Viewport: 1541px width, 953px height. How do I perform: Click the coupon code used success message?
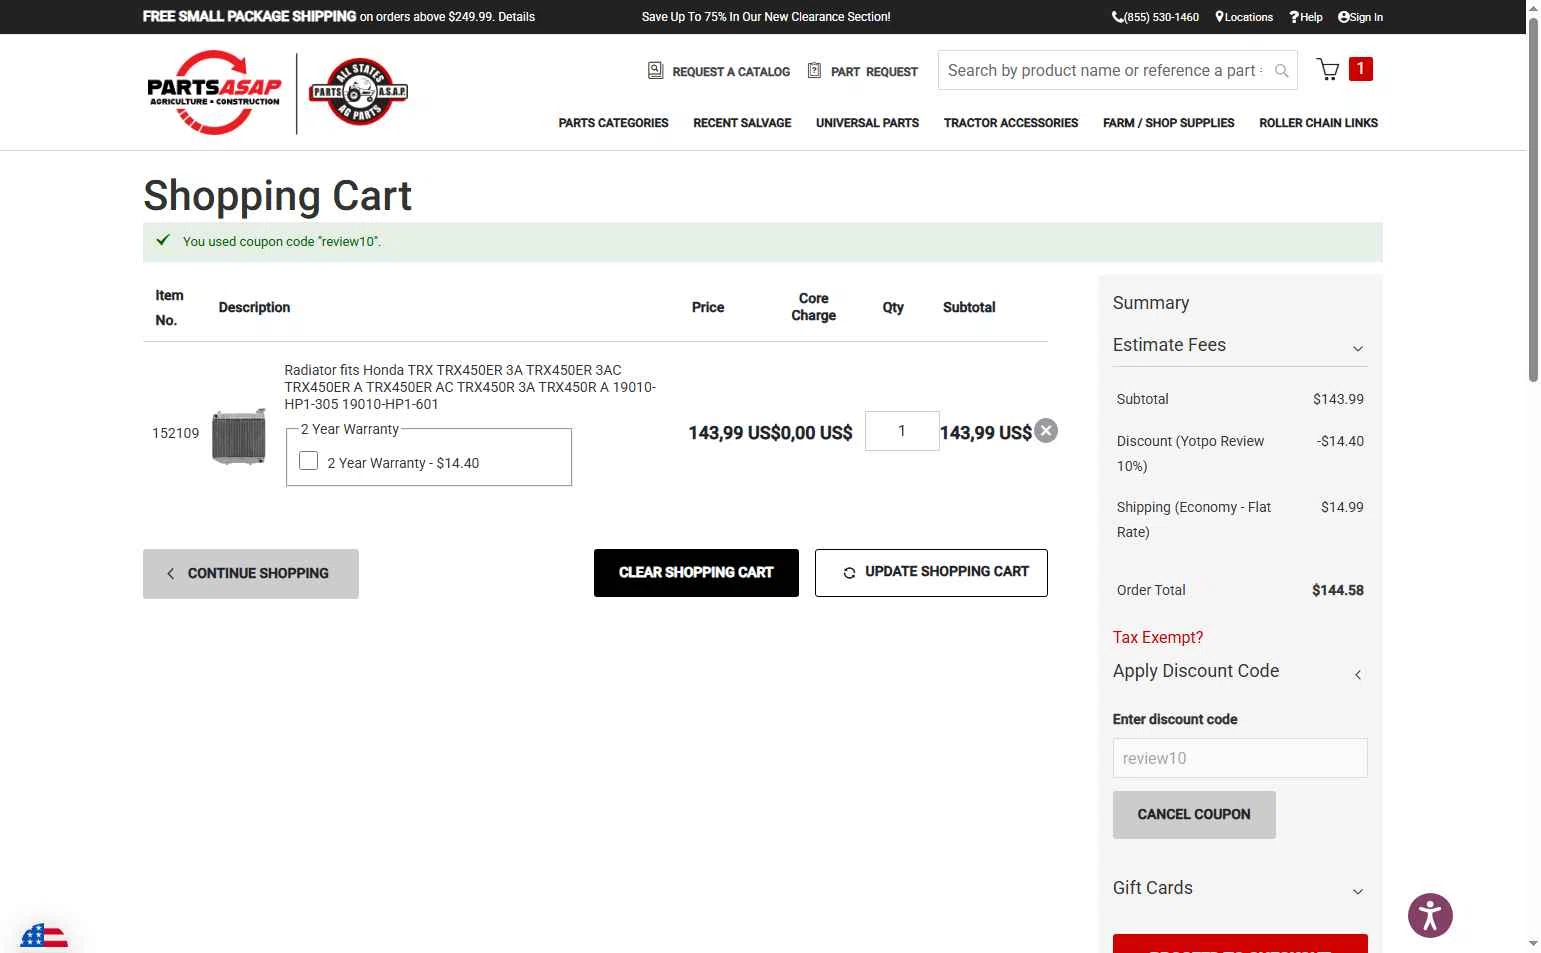pos(763,242)
